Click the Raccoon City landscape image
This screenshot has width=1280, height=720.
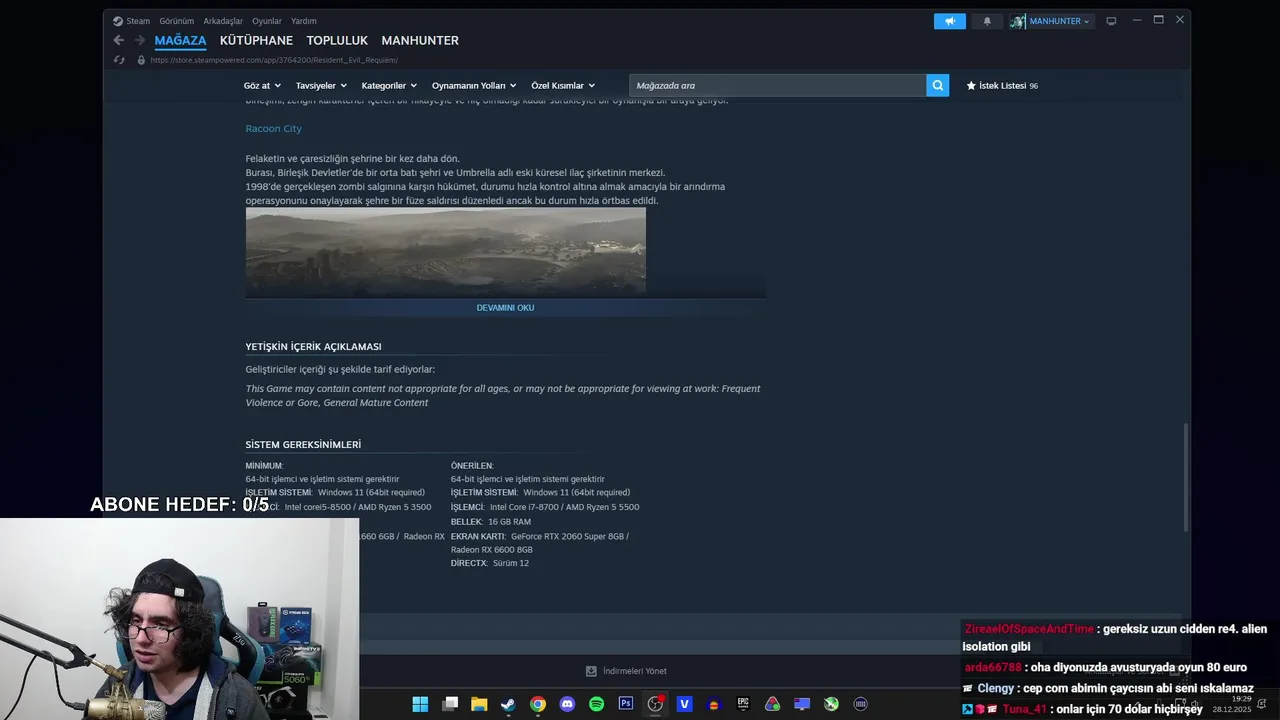tap(446, 251)
